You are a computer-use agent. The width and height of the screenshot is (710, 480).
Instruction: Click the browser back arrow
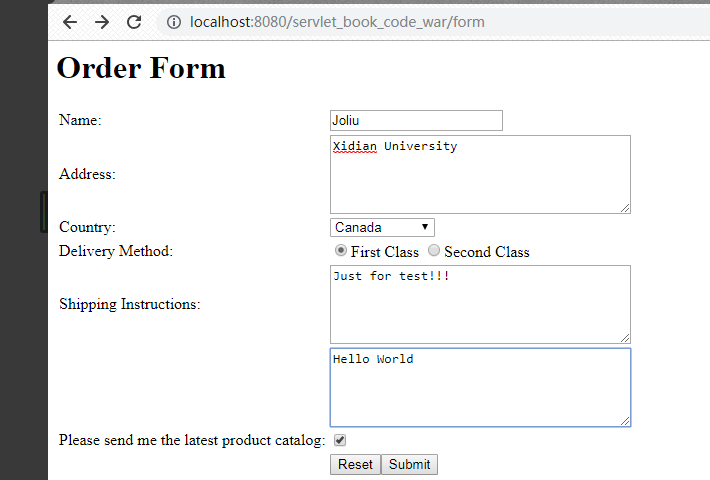(x=69, y=22)
